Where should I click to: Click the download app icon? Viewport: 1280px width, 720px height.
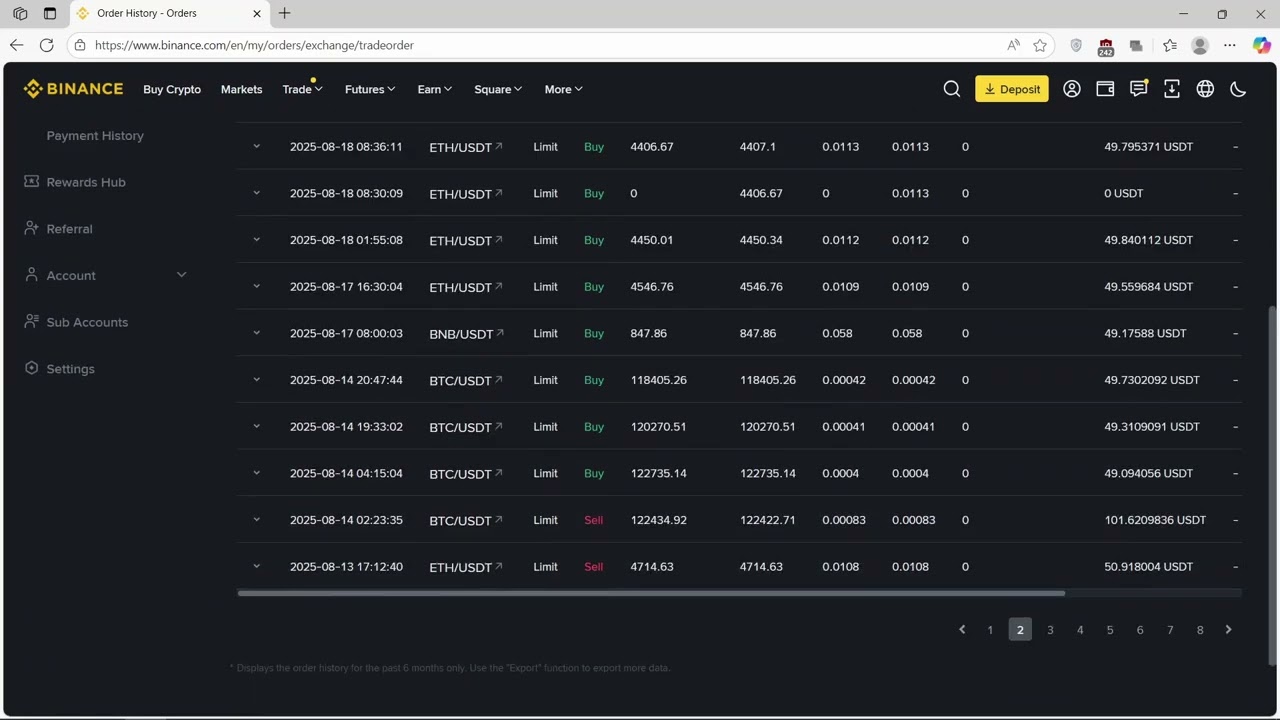1172,89
